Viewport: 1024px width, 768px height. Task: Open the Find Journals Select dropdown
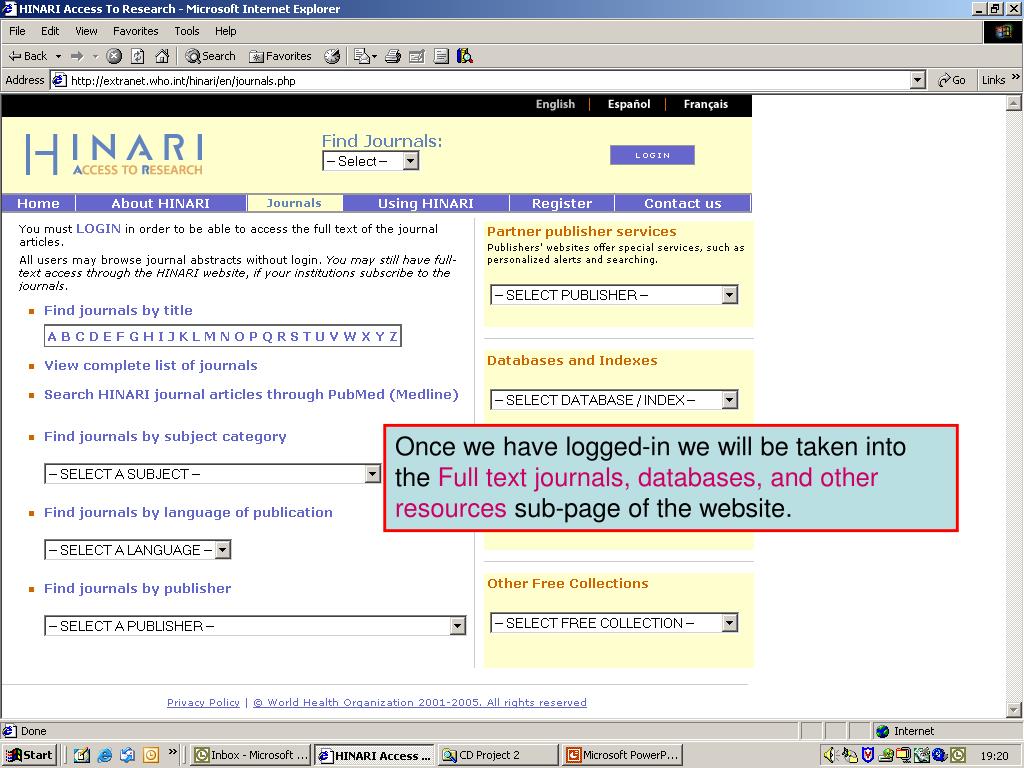point(370,161)
